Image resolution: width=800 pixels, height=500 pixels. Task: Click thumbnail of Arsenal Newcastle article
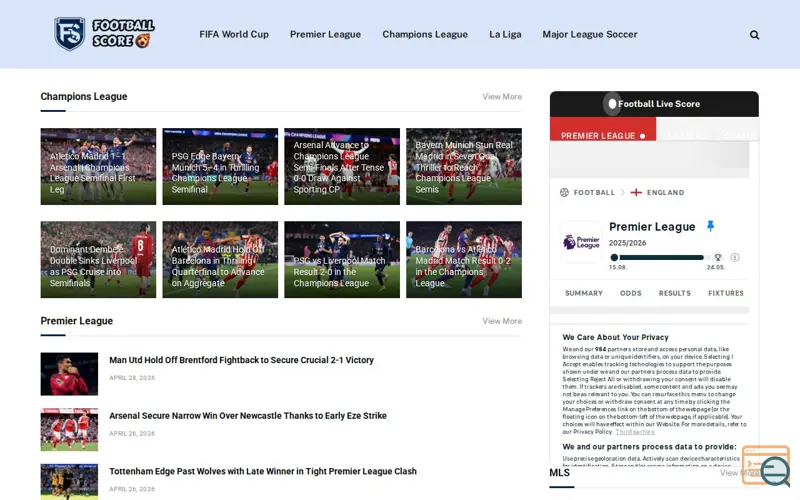click(69, 430)
